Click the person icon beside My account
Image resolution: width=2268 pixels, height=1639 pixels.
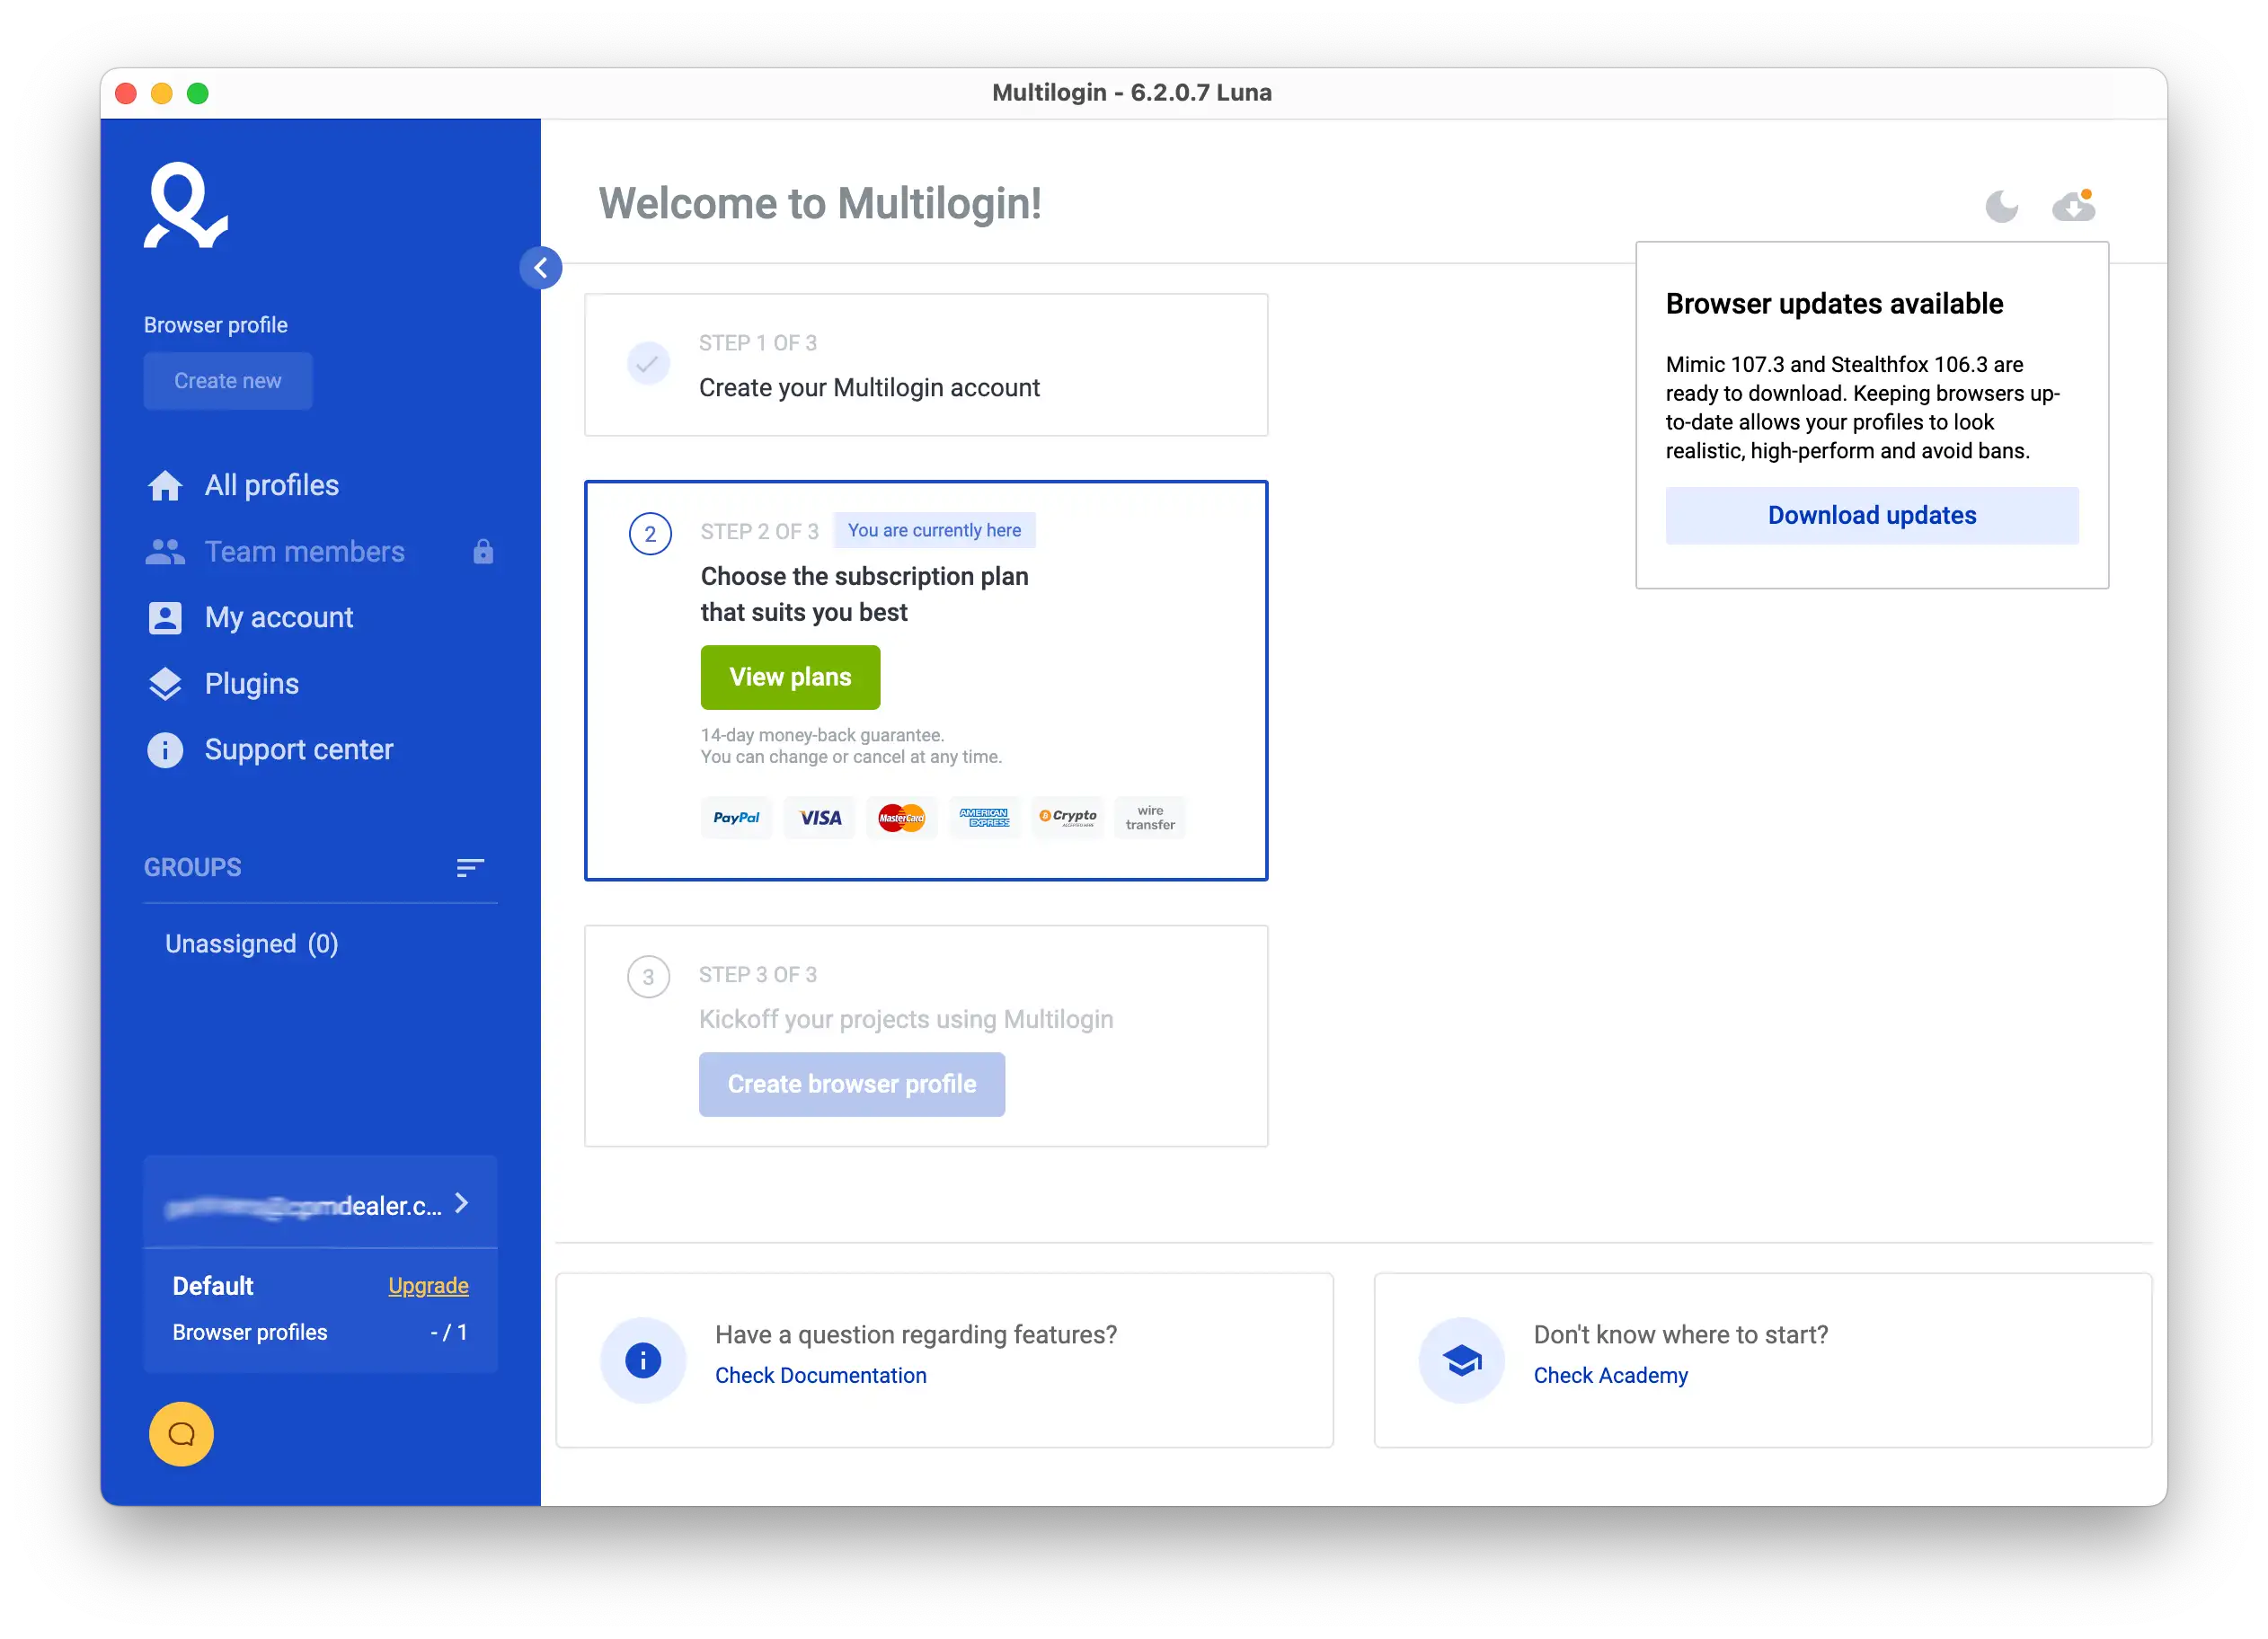coord(165,618)
